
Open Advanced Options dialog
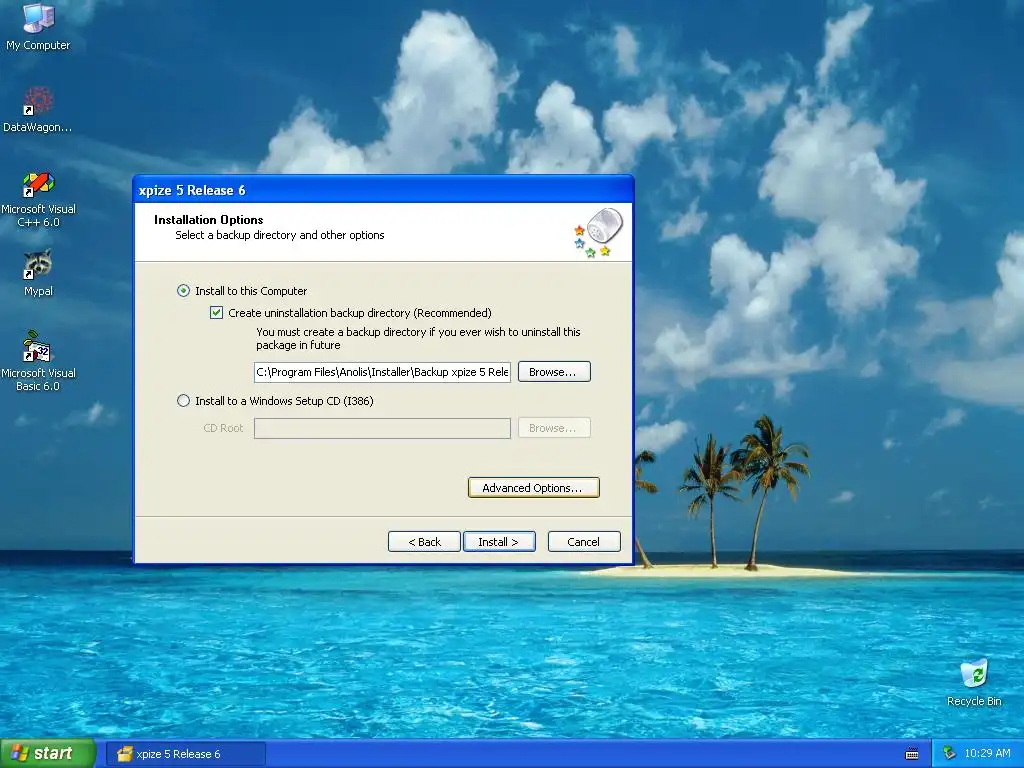tap(534, 488)
